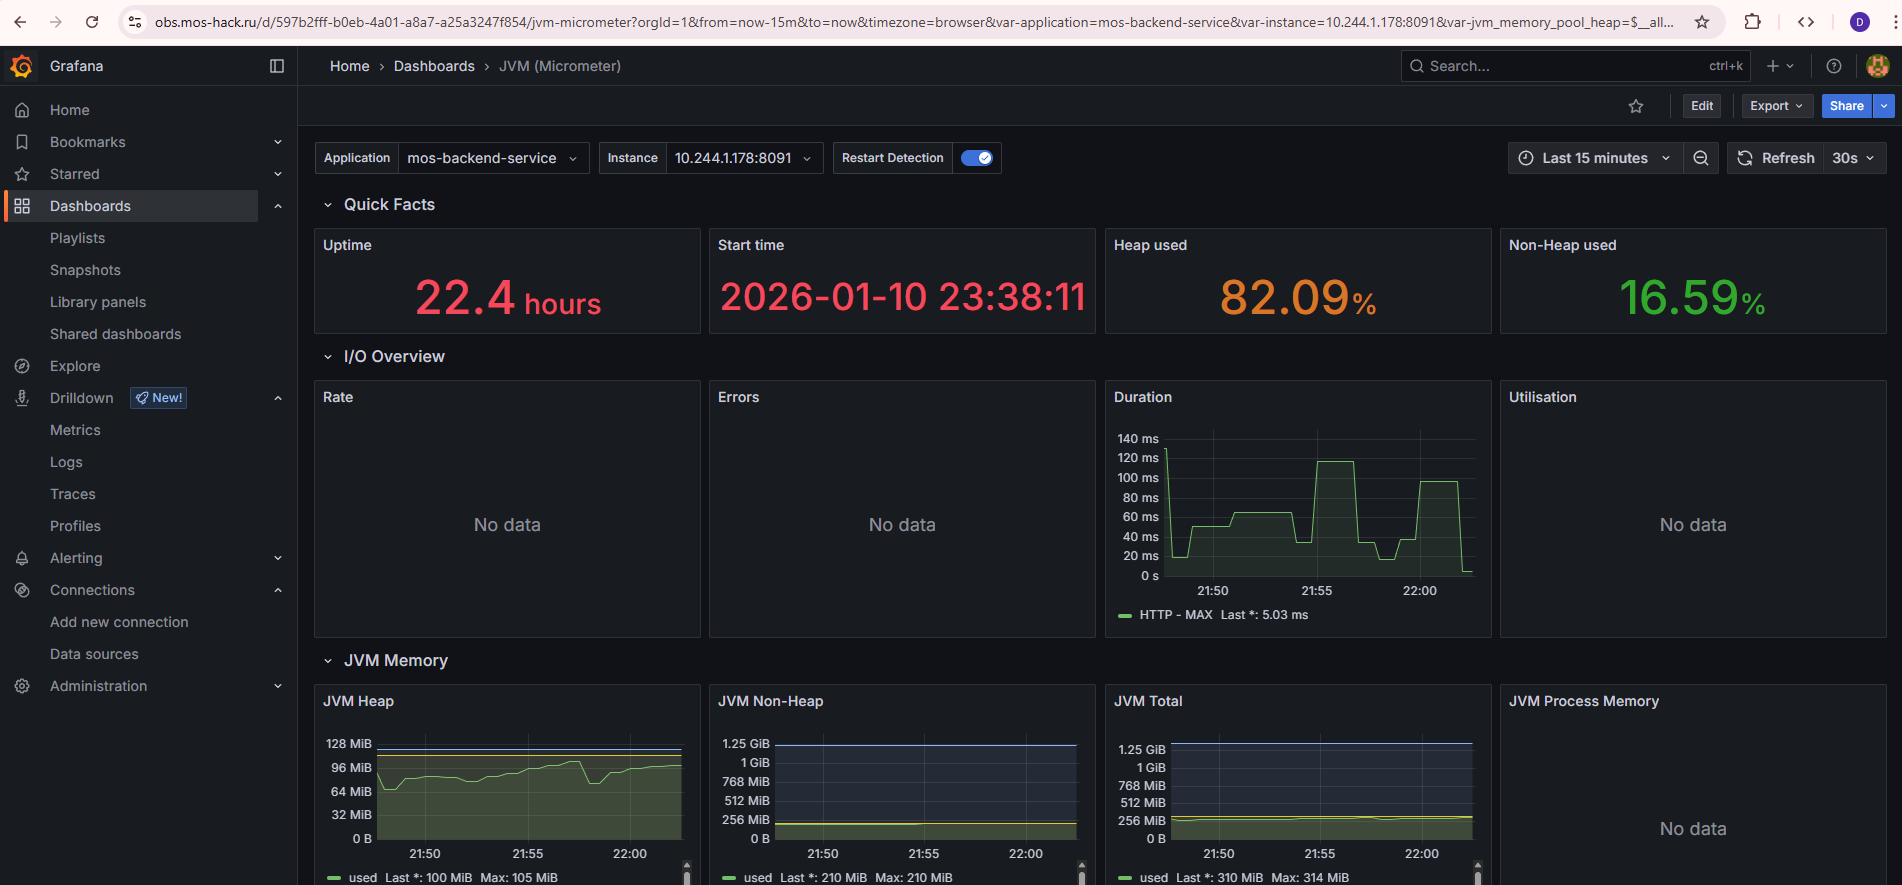Image resolution: width=1902 pixels, height=885 pixels.
Task: Collapse the Quick Facts row
Action: 388,204
